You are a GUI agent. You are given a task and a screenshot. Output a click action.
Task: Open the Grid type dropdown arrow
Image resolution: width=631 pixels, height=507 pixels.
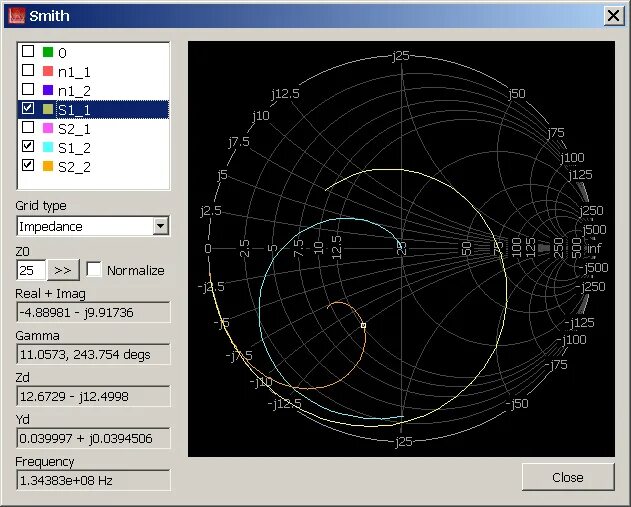pos(161,226)
